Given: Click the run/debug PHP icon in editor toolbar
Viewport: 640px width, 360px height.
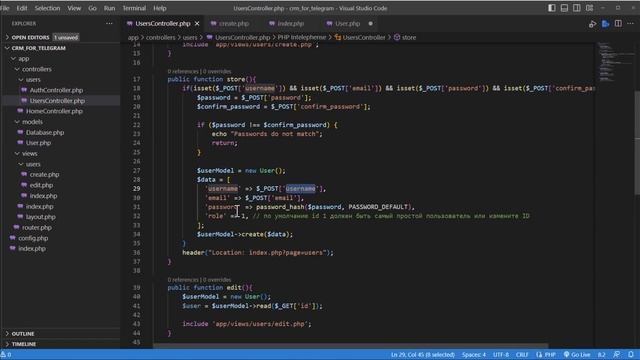Looking at the screenshot, I should [x=592, y=24].
